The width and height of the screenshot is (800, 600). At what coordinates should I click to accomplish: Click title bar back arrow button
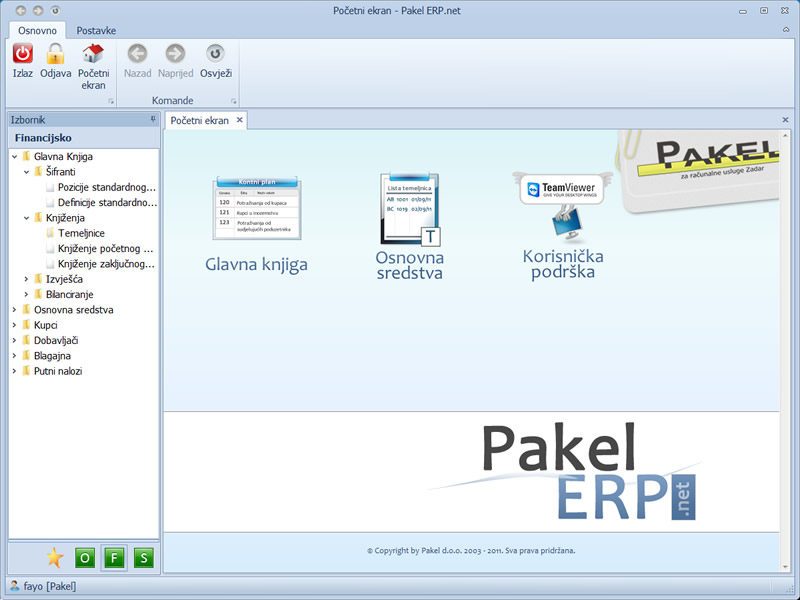coord(21,10)
